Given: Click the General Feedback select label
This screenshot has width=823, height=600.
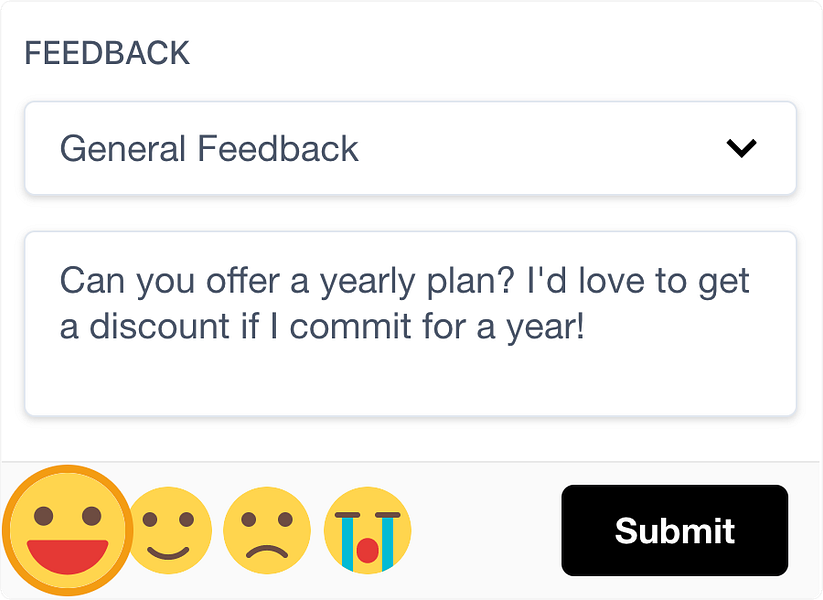Looking at the screenshot, I should [x=209, y=149].
